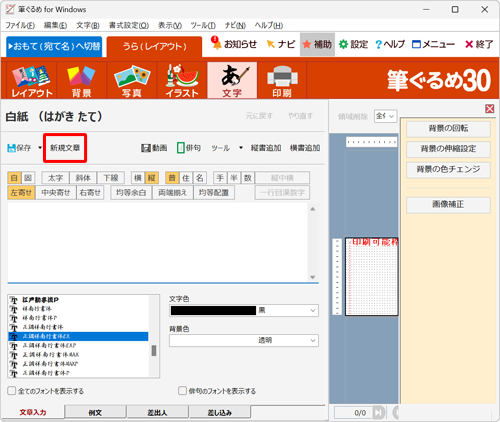Click the 画像補正 button

pyautogui.click(x=448, y=204)
